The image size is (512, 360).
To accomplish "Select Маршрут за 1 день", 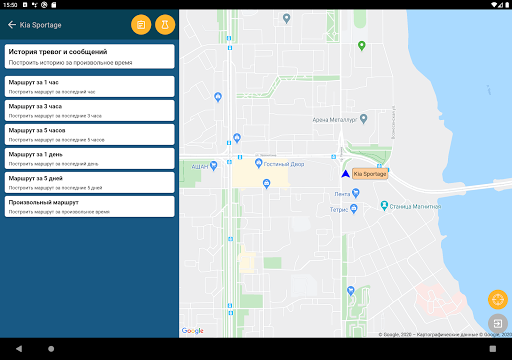I will click(x=90, y=159).
